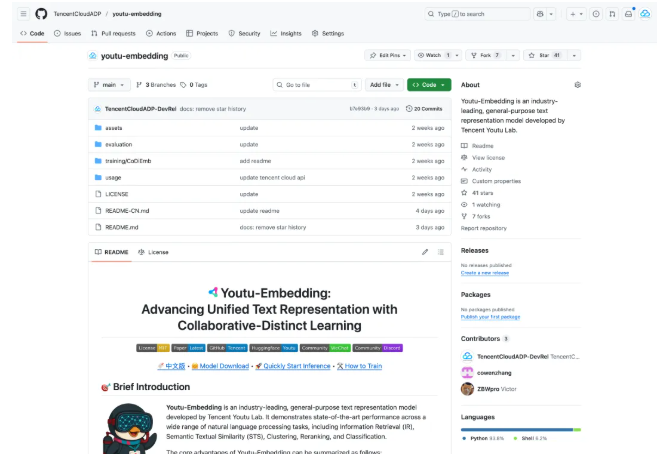The image size is (667, 454).
Task: Switch to the License tab
Action: point(154,252)
